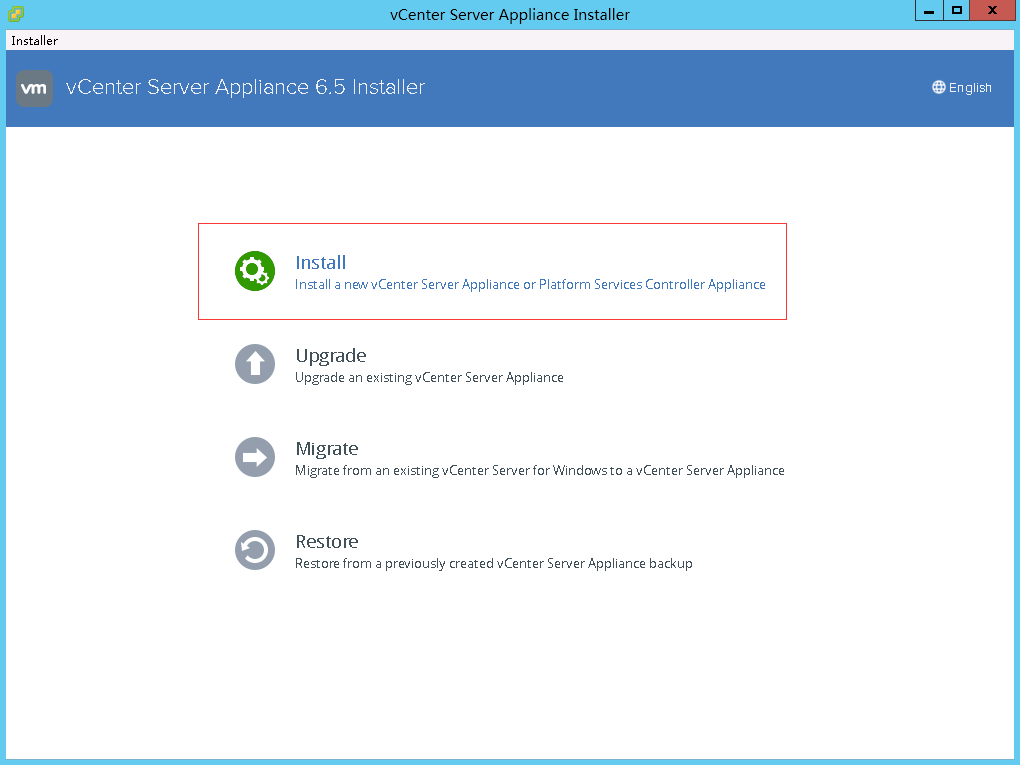Maximize the installer window
1020x765 pixels.
956,10
